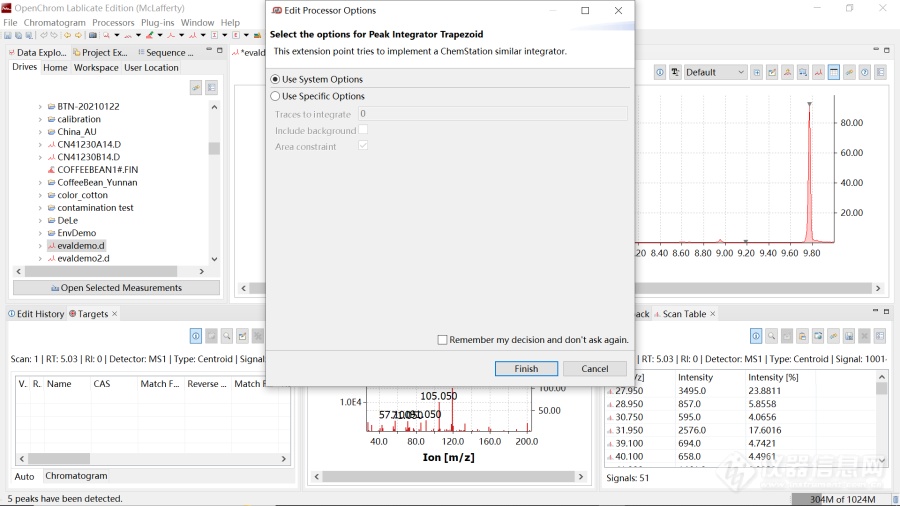The width and height of the screenshot is (900, 506).
Task: Click the settings icon in Data Explorer toolbar
Action: [x=211, y=88]
